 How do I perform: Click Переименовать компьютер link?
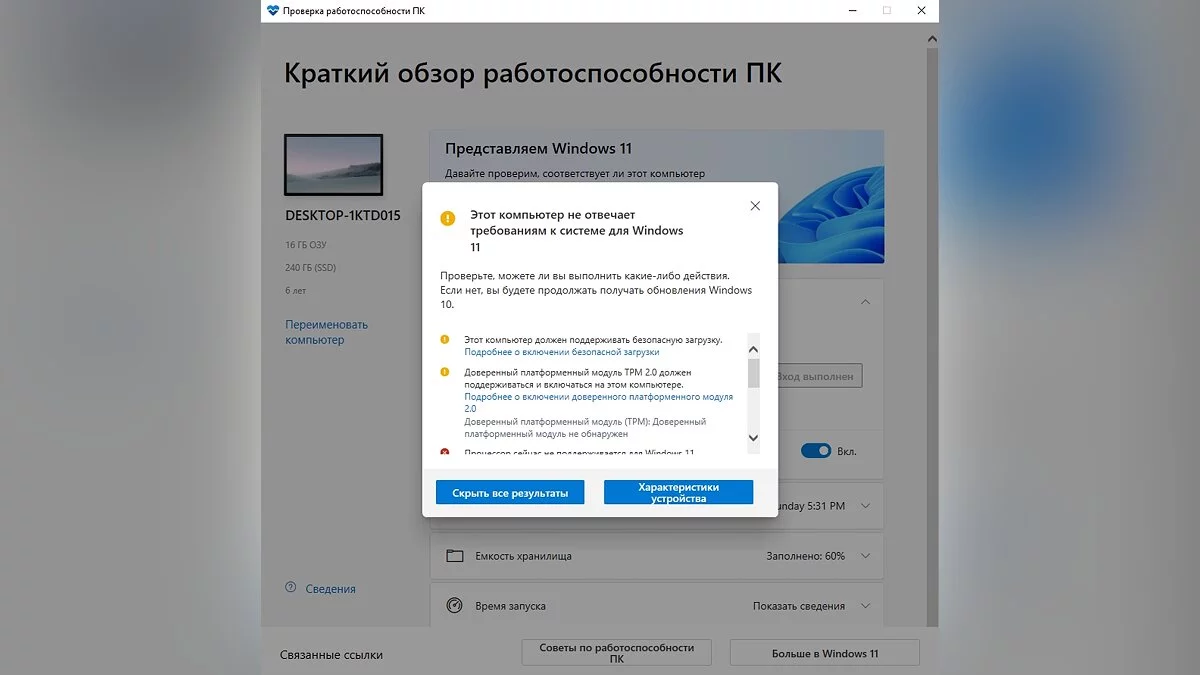coord(326,332)
